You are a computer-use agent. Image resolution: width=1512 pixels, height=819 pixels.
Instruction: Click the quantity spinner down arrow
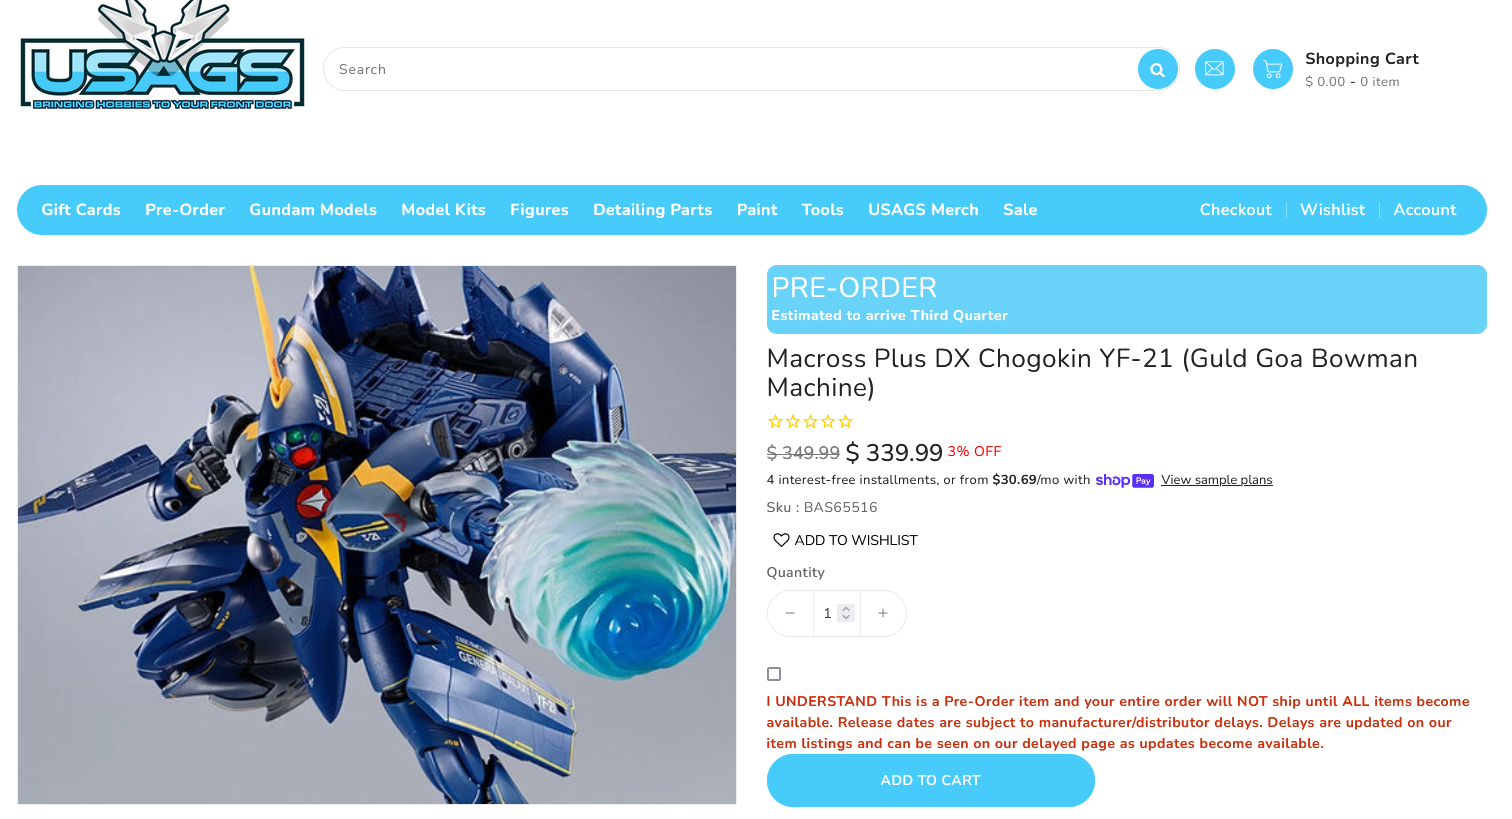pos(846,618)
